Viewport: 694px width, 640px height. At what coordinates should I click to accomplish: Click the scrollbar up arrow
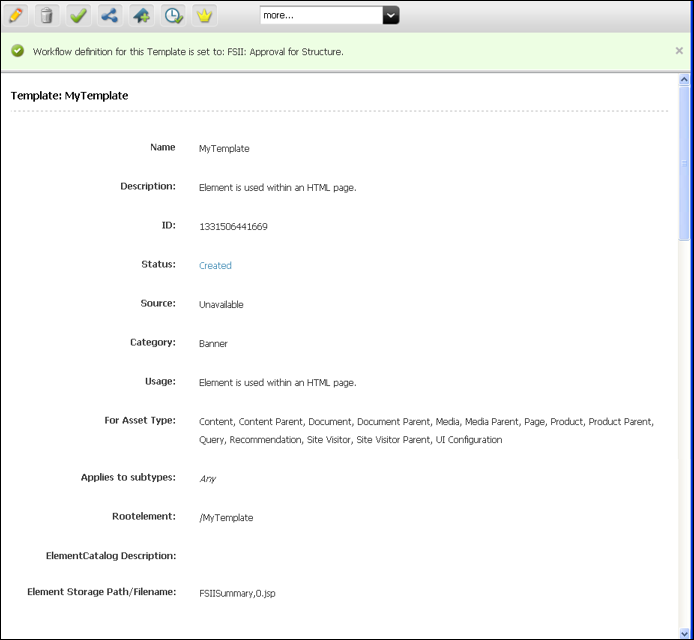(x=684, y=80)
